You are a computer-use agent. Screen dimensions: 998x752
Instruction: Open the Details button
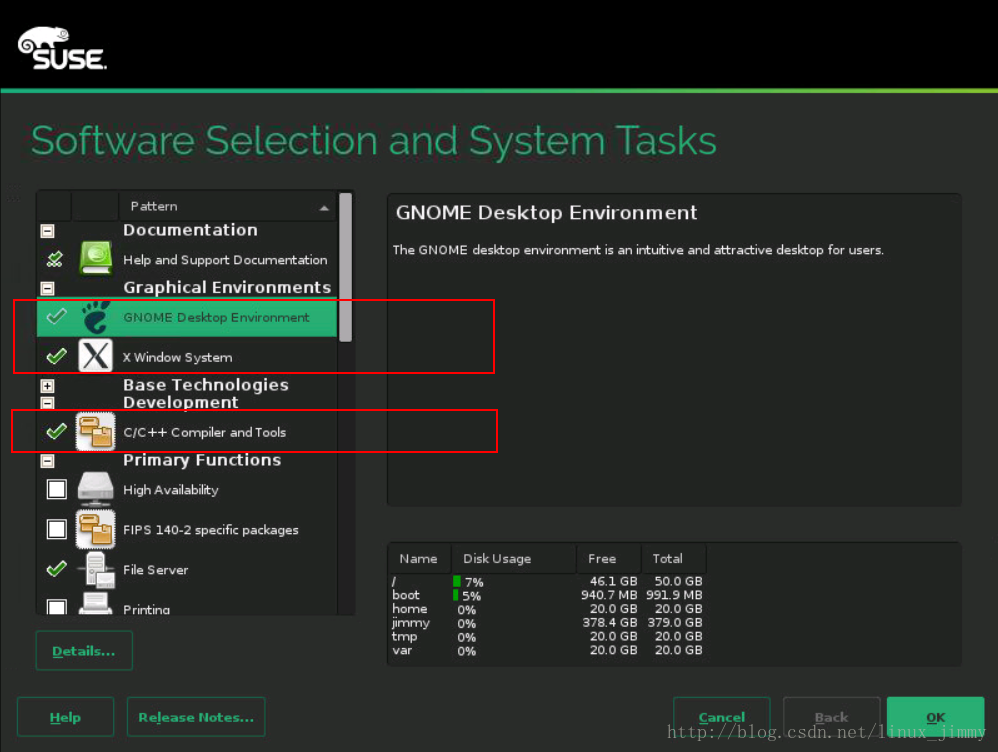coord(84,651)
